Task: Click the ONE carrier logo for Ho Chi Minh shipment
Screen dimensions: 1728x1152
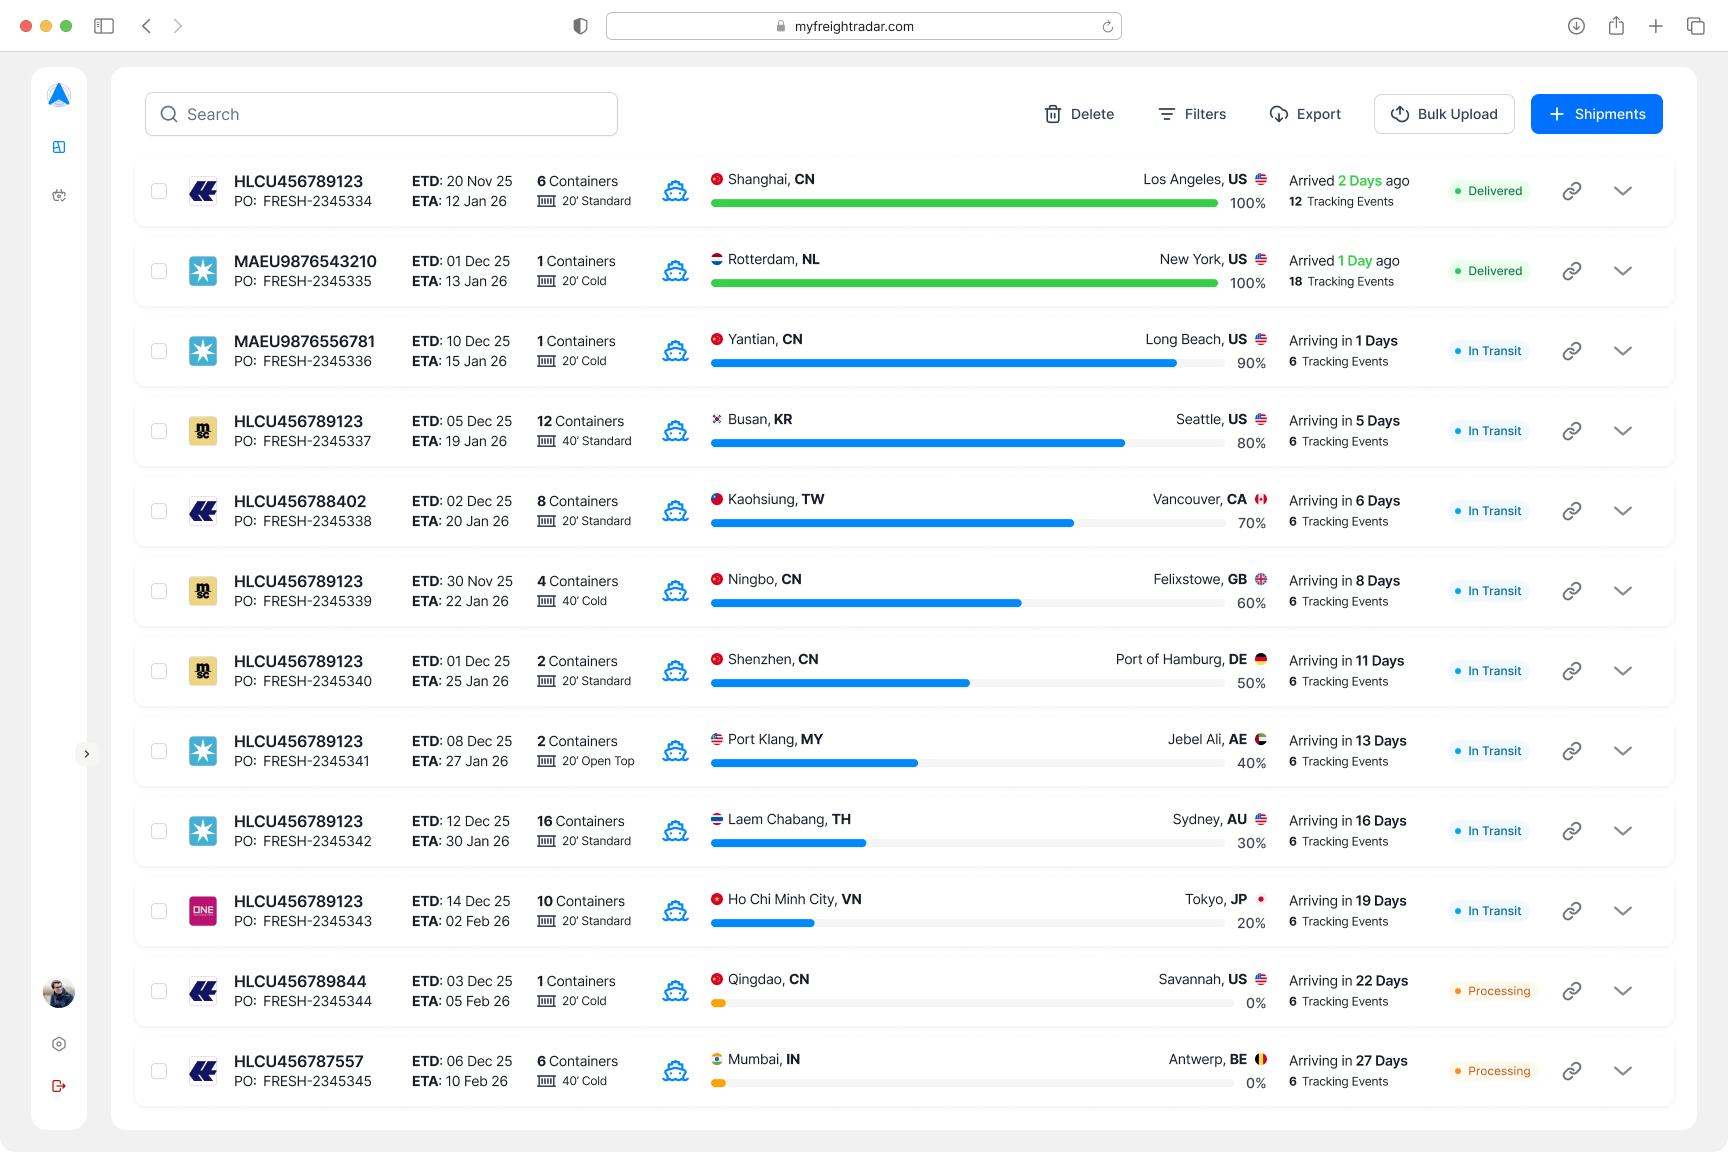Action: [x=203, y=910]
